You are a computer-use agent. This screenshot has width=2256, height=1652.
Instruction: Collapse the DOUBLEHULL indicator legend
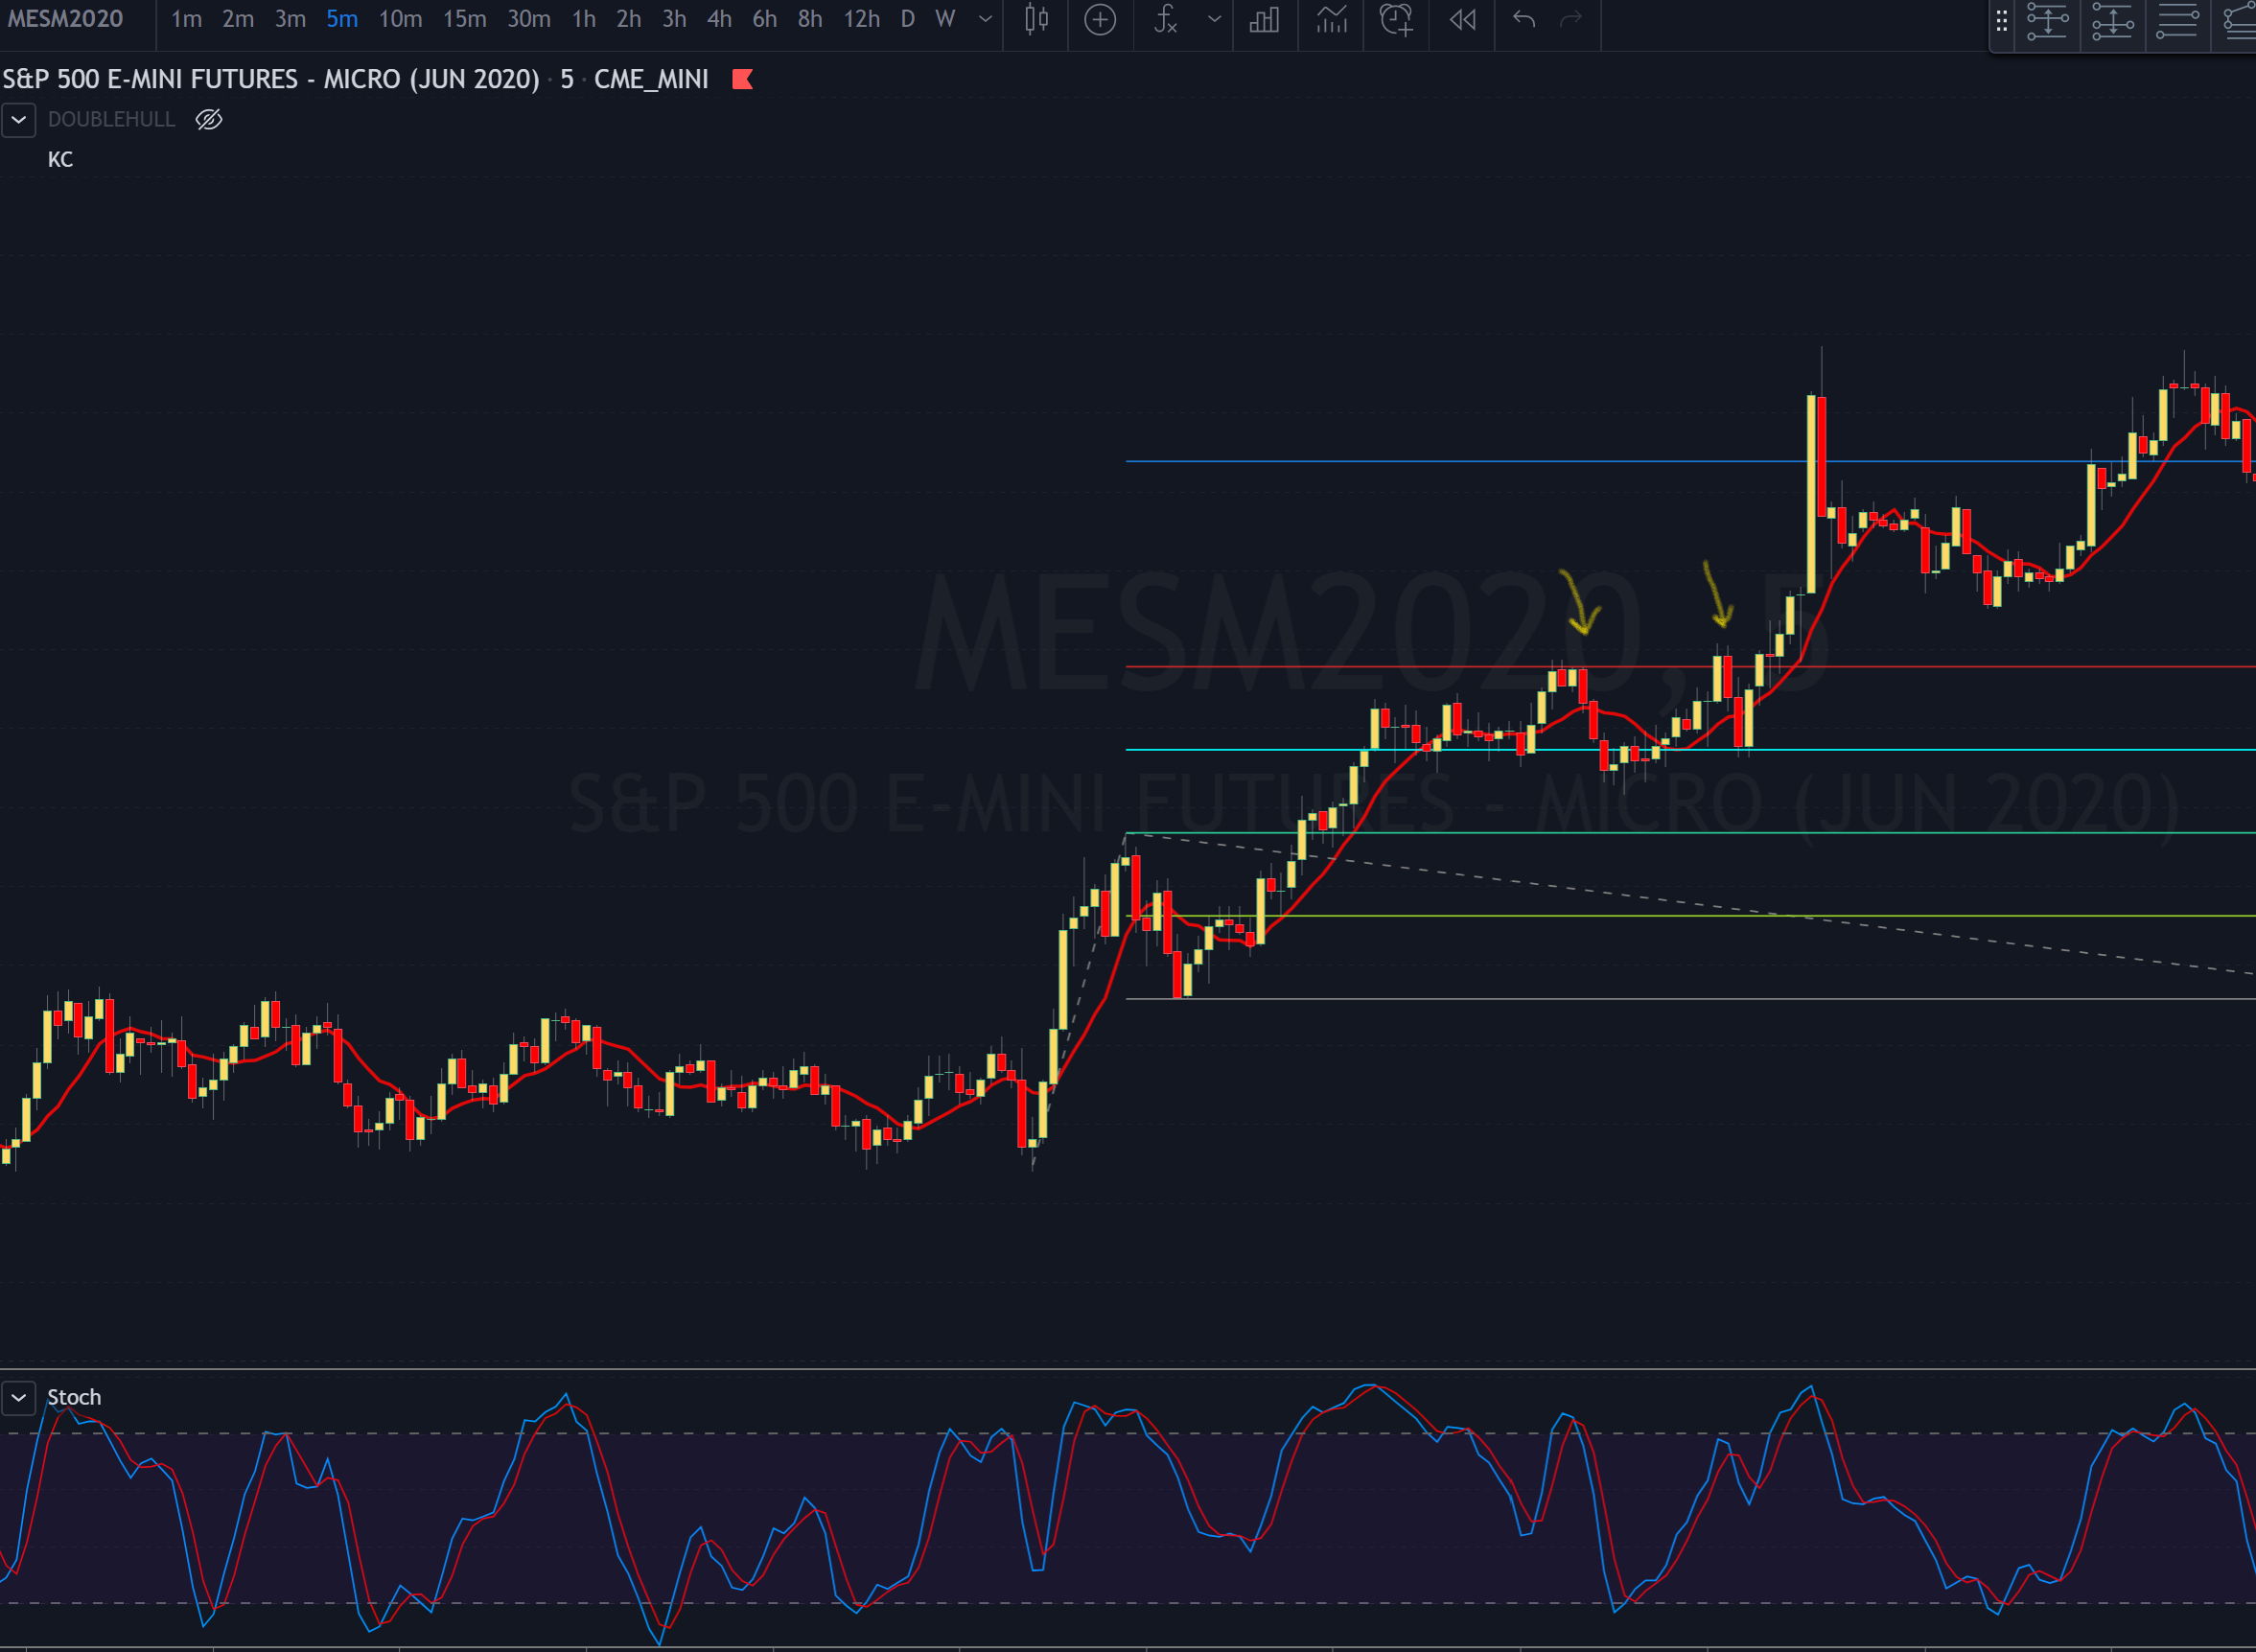point(19,120)
